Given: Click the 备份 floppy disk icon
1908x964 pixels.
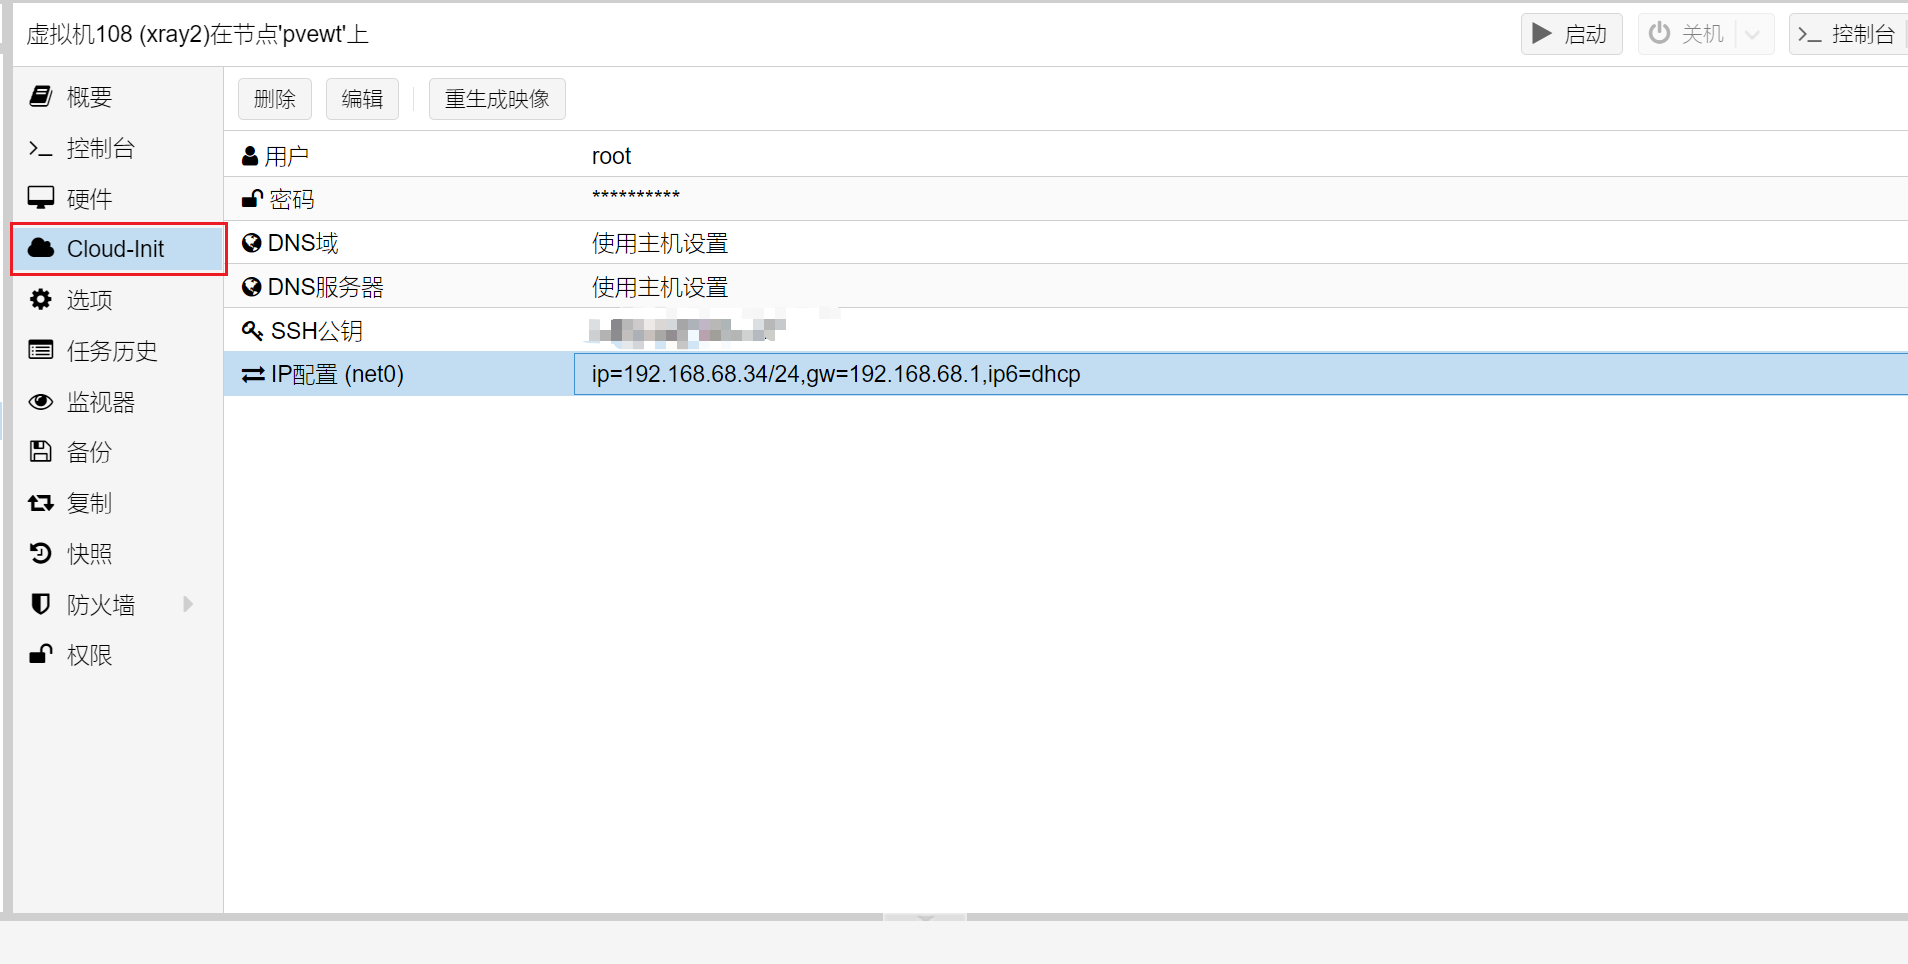Looking at the screenshot, I should (40, 451).
